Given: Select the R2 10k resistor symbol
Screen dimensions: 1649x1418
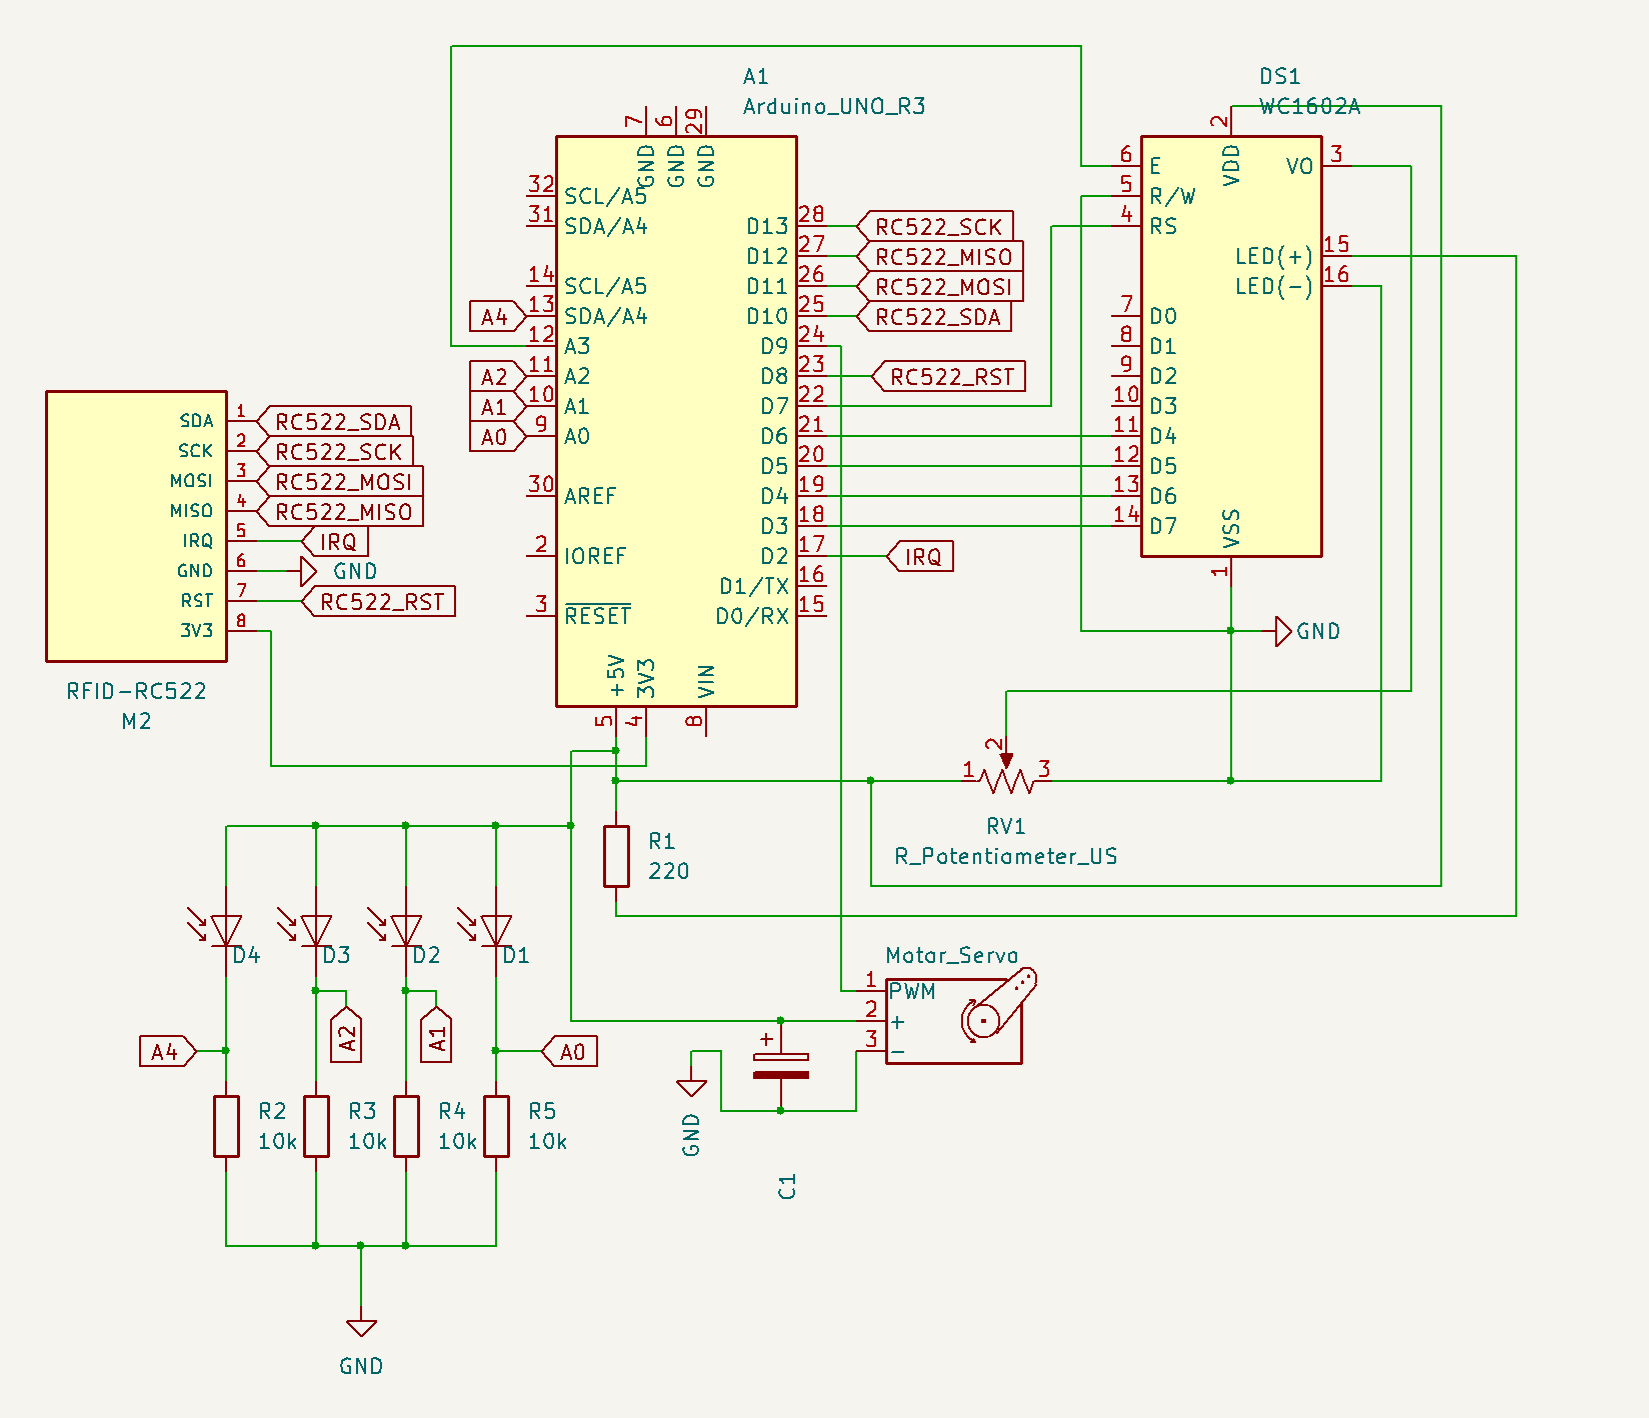Looking at the screenshot, I should (226, 1126).
